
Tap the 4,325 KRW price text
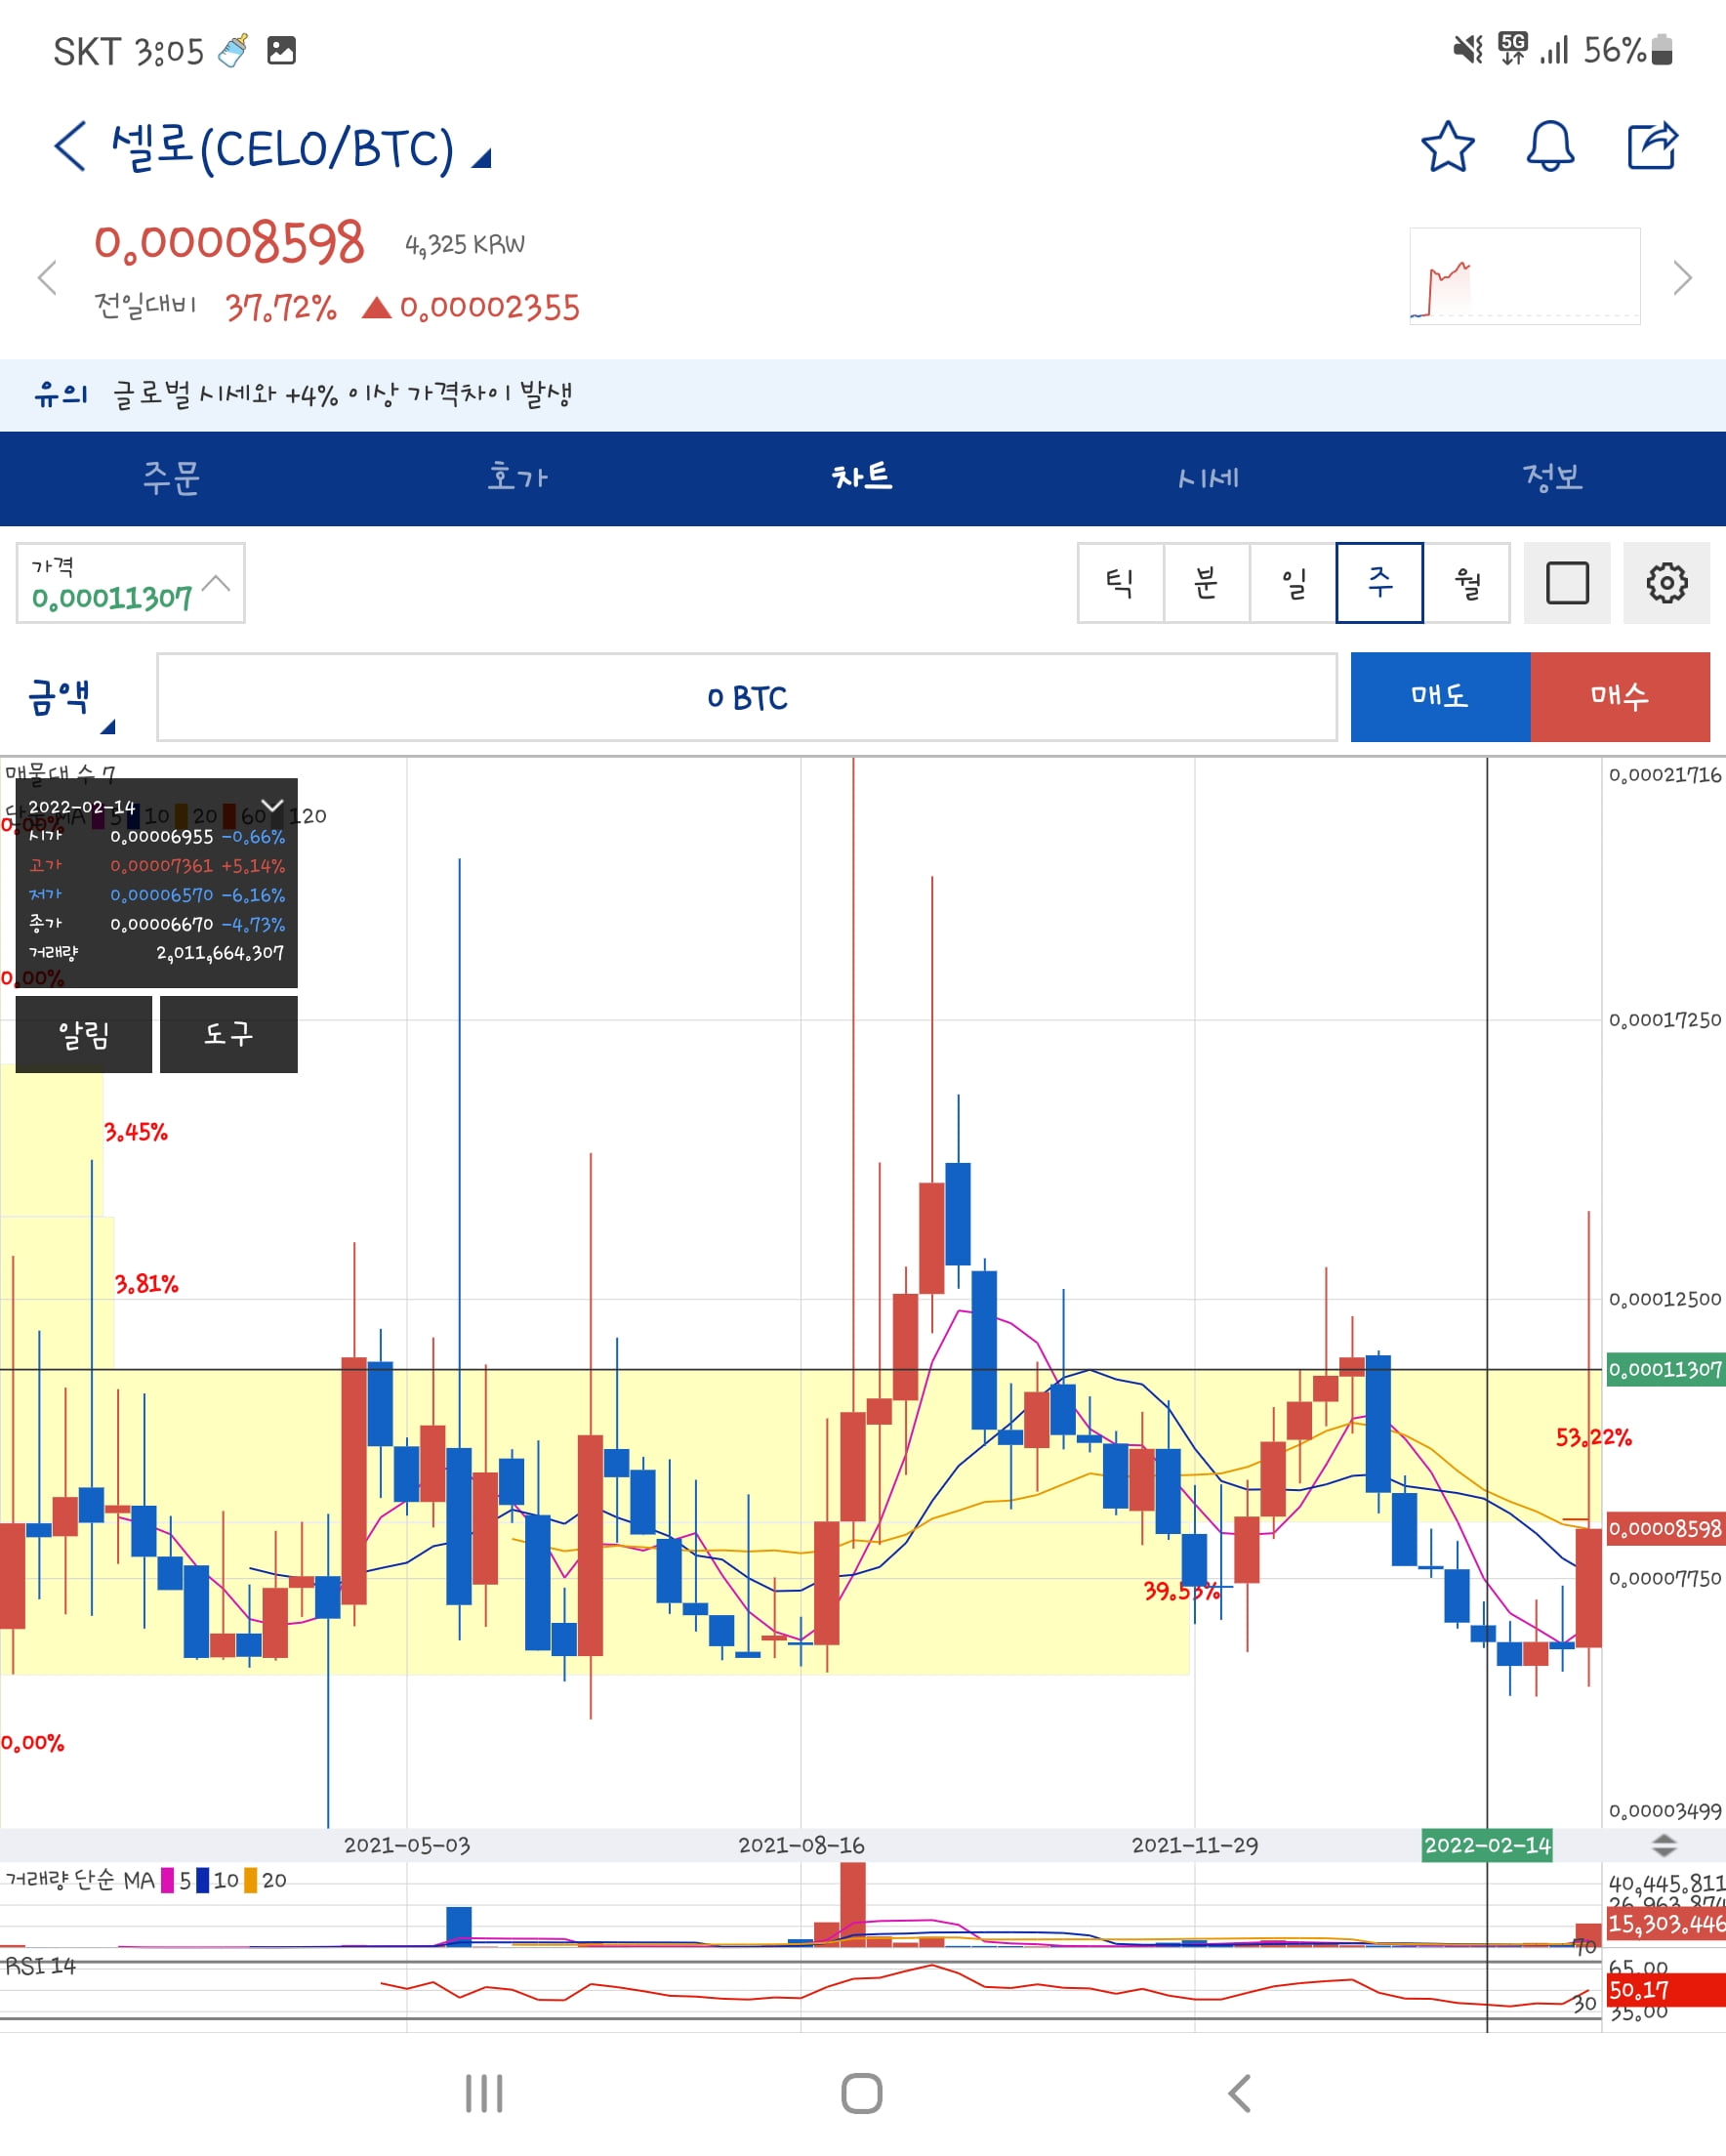click(464, 245)
